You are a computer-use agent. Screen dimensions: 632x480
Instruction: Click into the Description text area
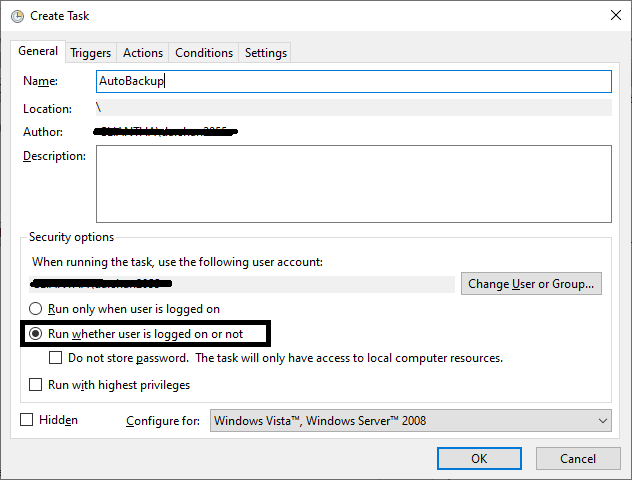click(x=353, y=183)
